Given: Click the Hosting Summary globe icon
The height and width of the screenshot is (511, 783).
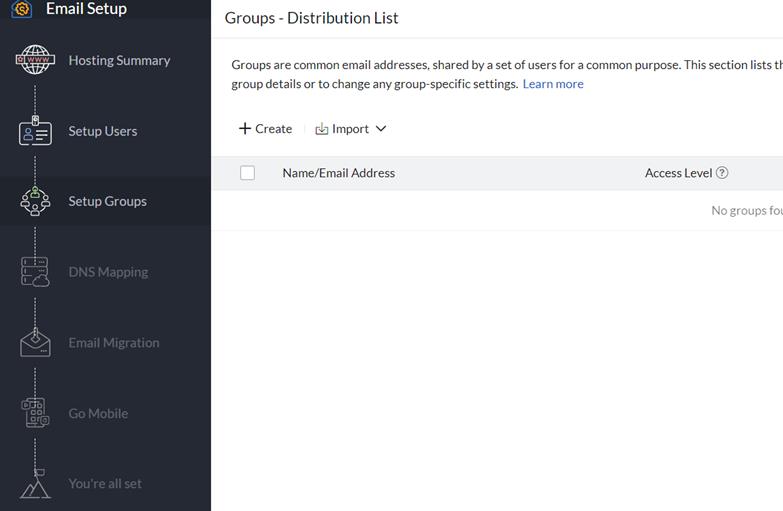Looking at the screenshot, I should coord(35,60).
